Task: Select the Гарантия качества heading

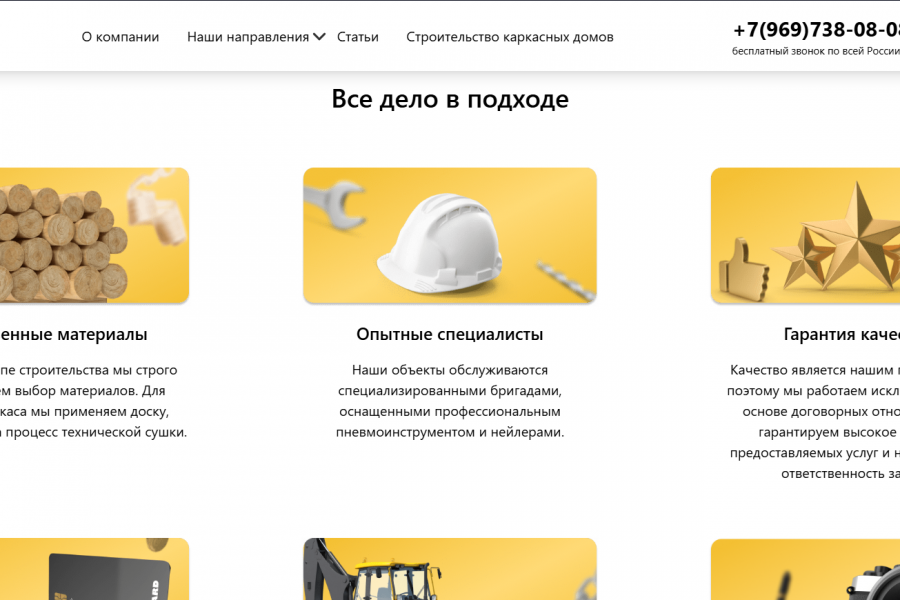Action: pos(841,334)
